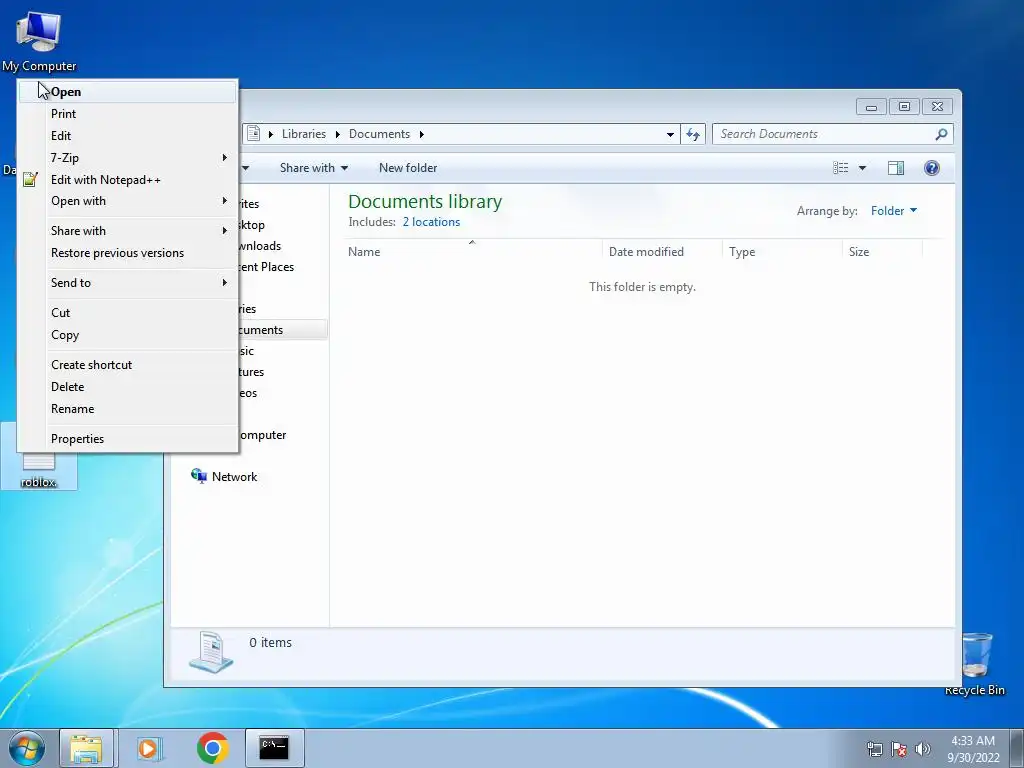1024x768 pixels.
Task: Choose Delete in the context menu
Action: 127,387
